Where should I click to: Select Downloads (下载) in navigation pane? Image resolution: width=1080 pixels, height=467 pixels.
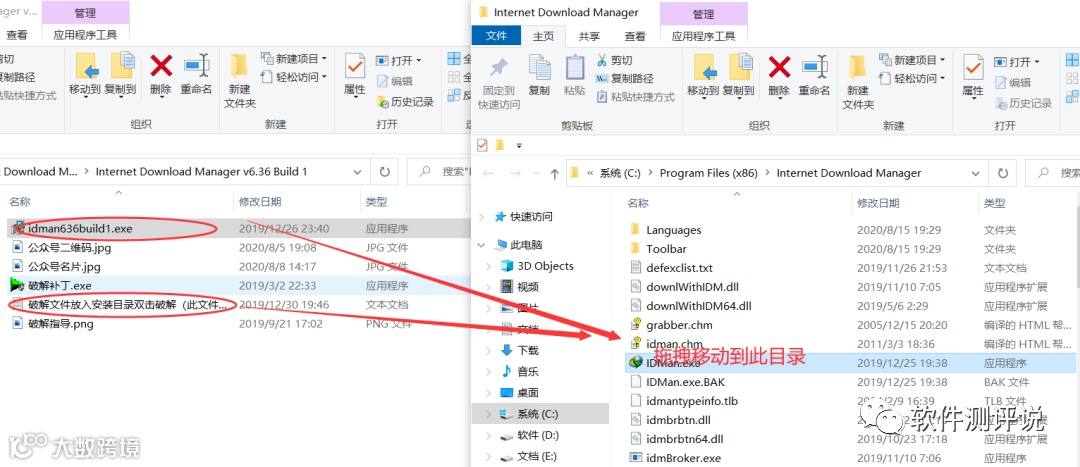pos(519,351)
